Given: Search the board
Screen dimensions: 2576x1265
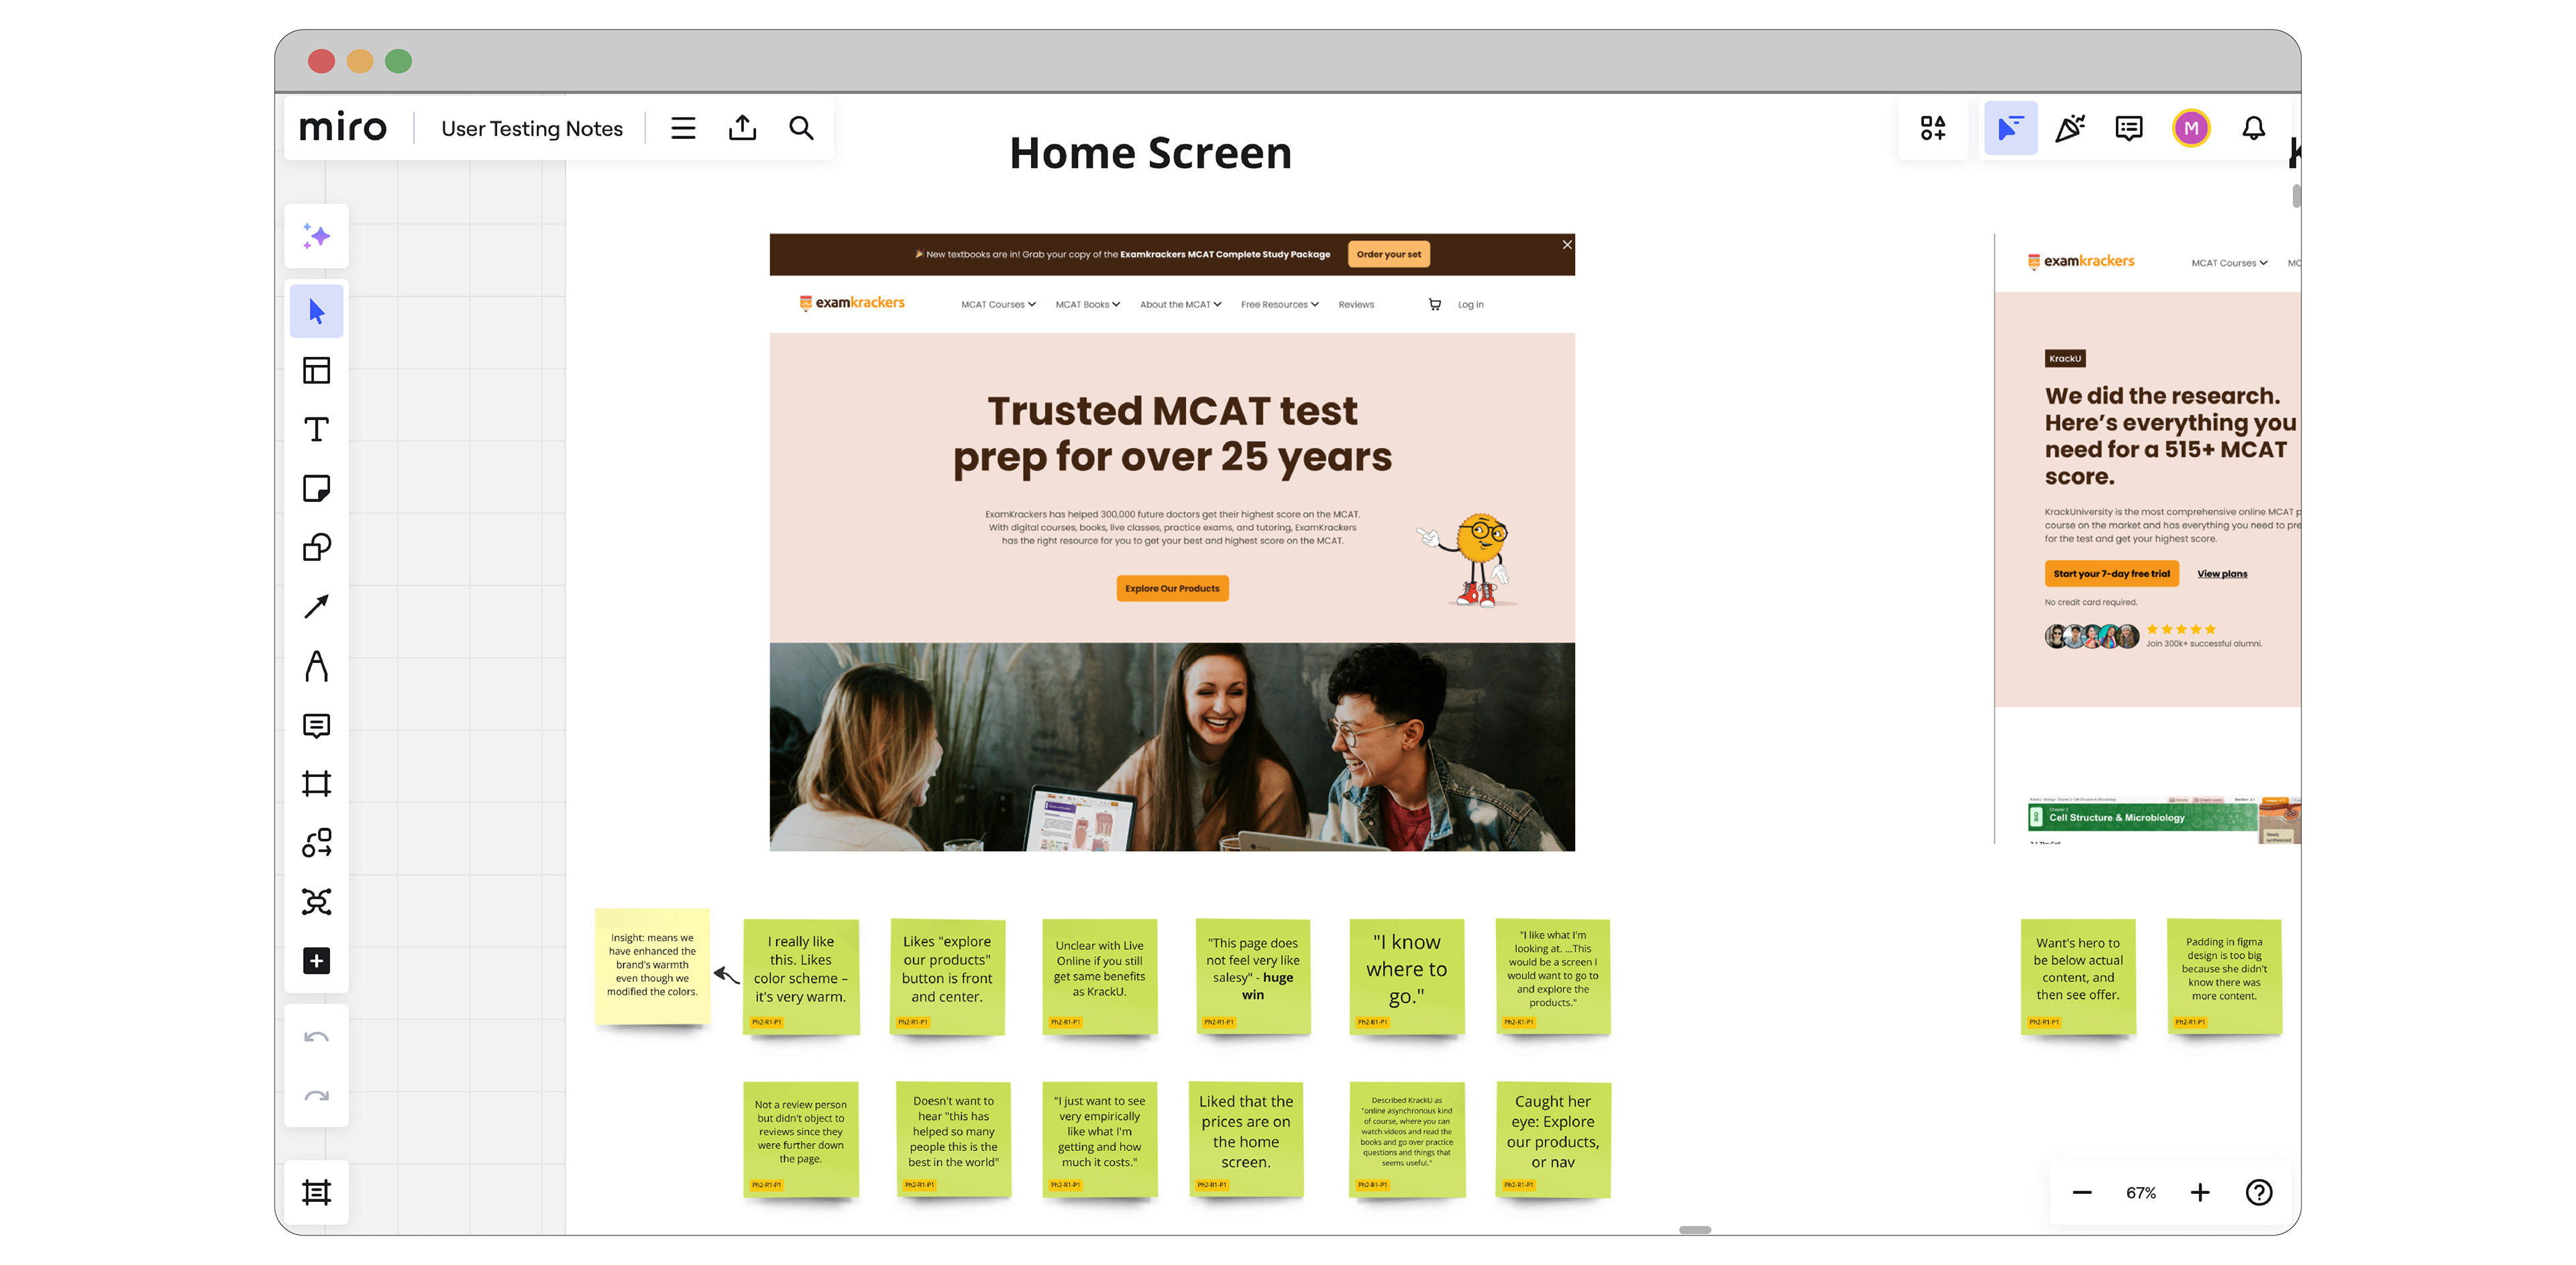Looking at the screenshot, I should click(x=801, y=128).
